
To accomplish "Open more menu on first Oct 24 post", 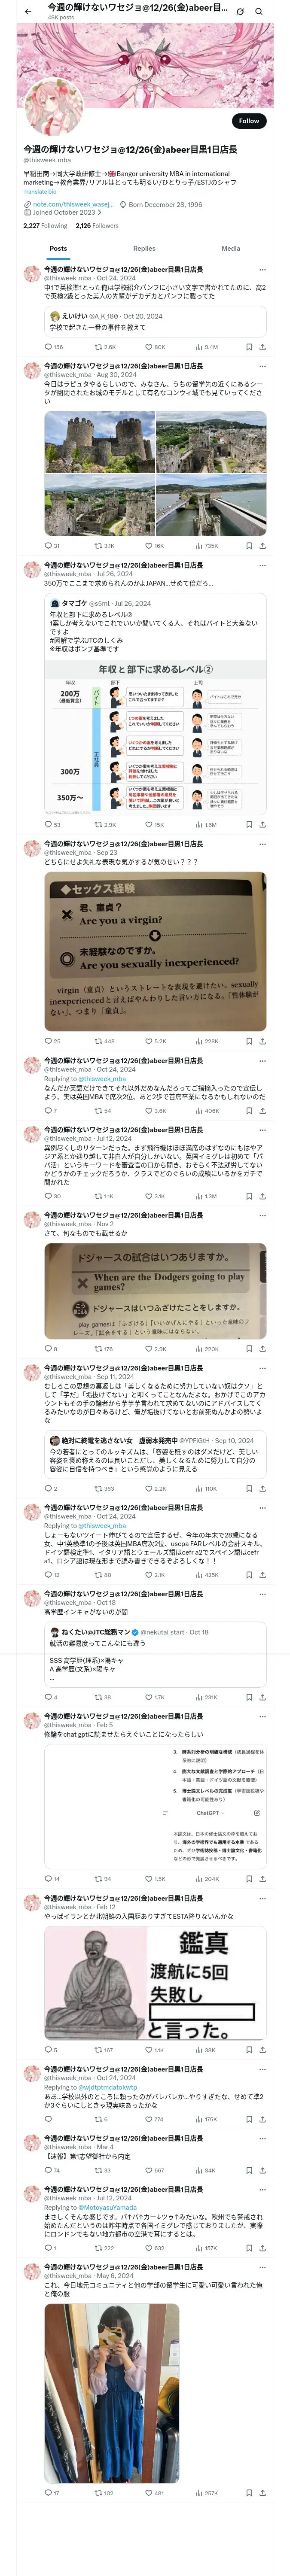I will pyautogui.click(x=263, y=270).
